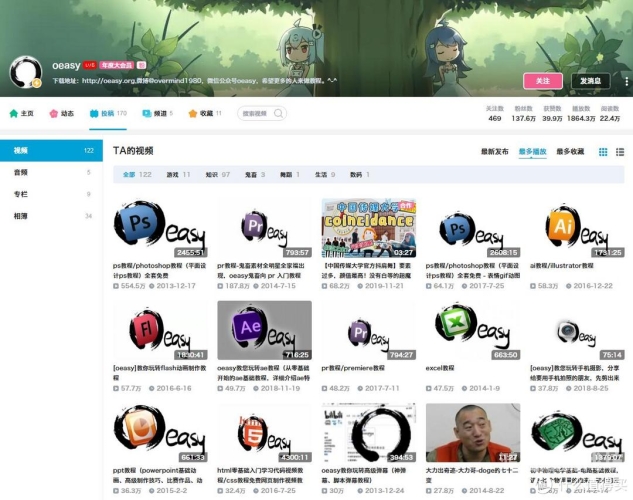Open mobile photography thumbnail 75:14
This screenshot has height=500, width=633.
(577, 330)
